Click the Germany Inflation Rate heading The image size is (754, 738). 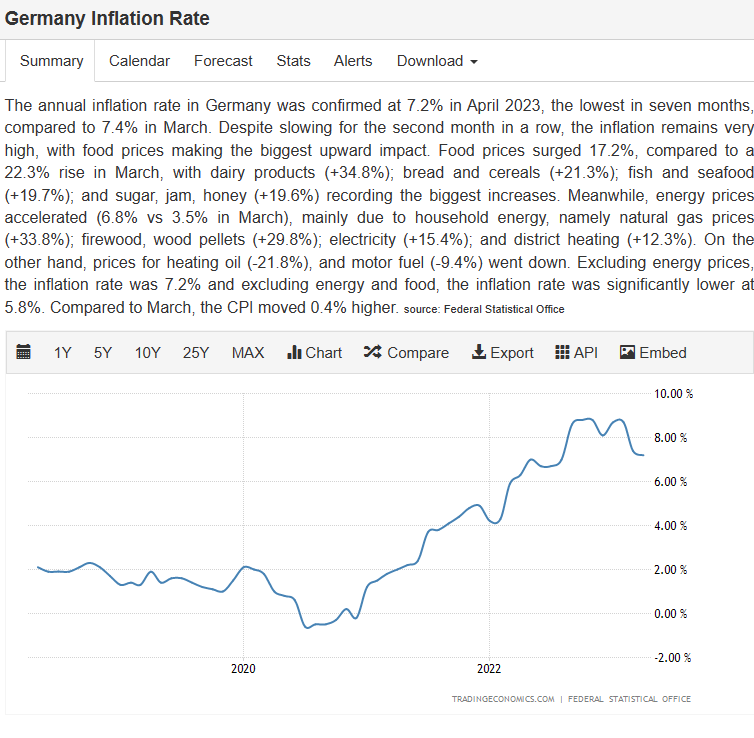[x=107, y=19]
